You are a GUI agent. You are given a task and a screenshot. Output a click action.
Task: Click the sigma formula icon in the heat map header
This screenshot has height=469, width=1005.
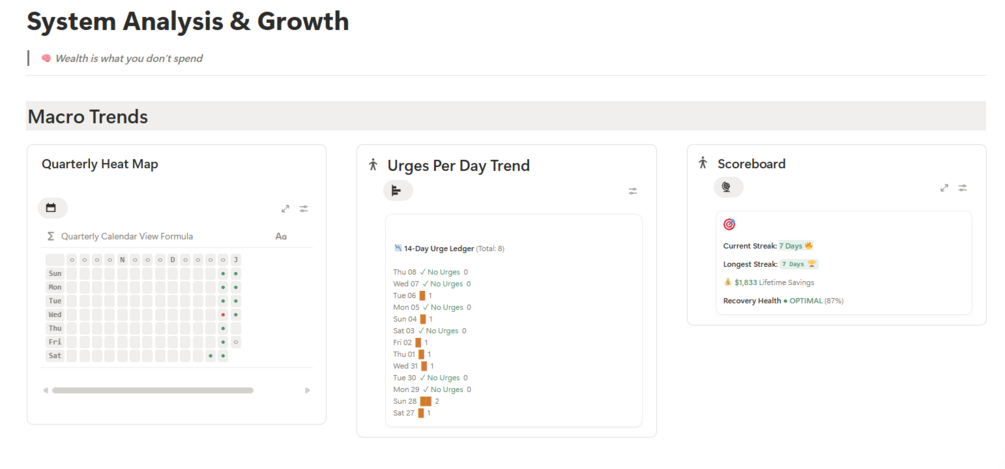50,236
